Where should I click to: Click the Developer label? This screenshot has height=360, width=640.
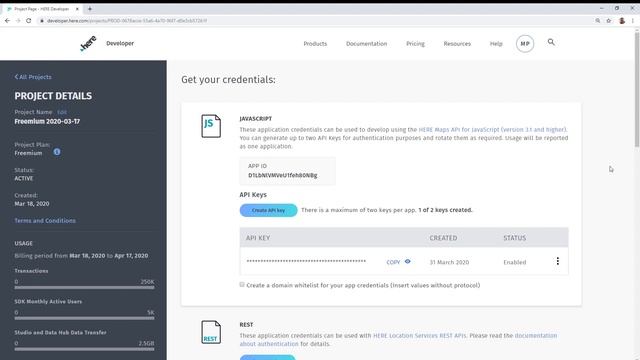pos(120,43)
